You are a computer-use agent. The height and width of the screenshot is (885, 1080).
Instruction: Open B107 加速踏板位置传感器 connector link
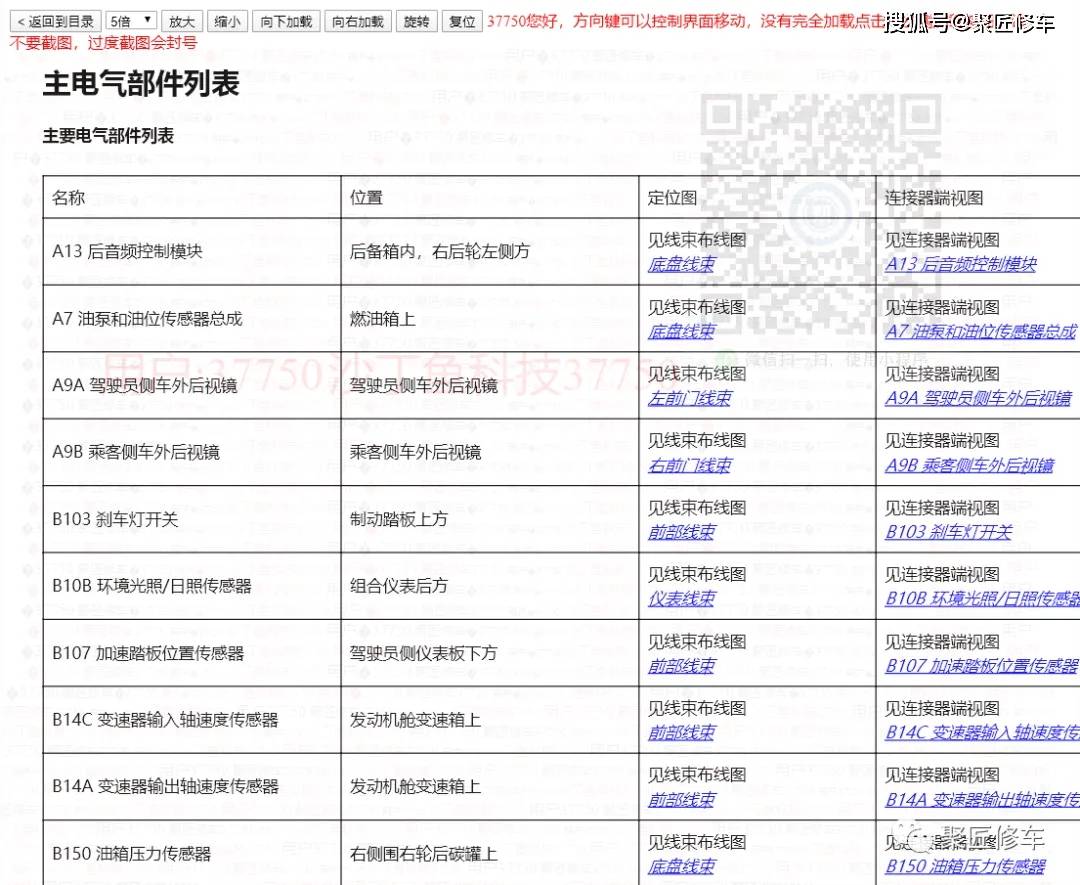click(981, 667)
